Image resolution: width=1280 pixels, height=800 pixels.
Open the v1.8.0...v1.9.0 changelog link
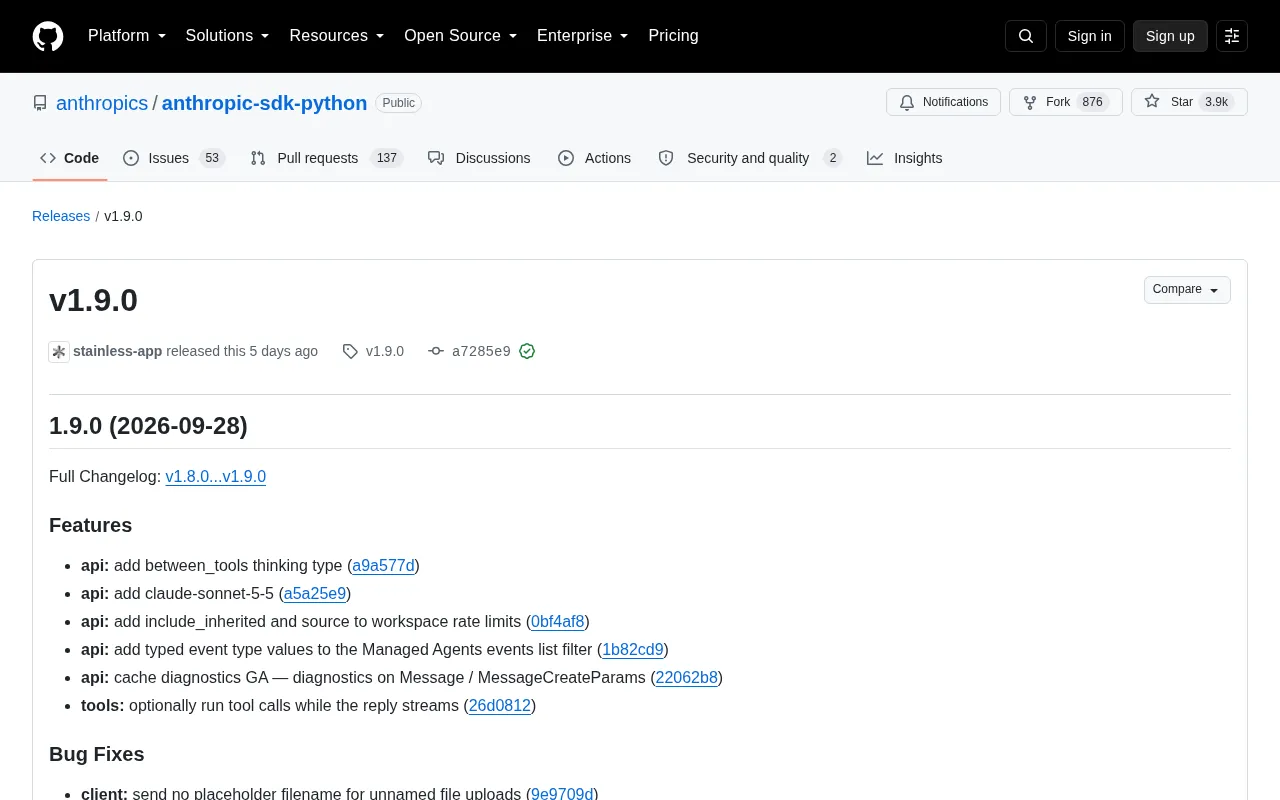pyautogui.click(x=216, y=477)
